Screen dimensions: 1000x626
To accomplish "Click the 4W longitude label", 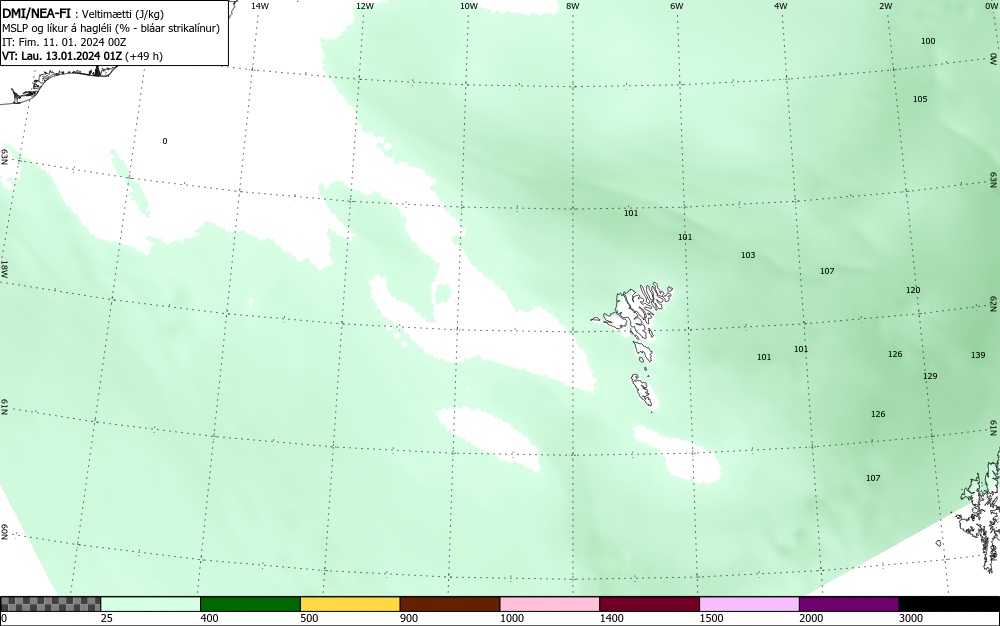I will 781,6.
